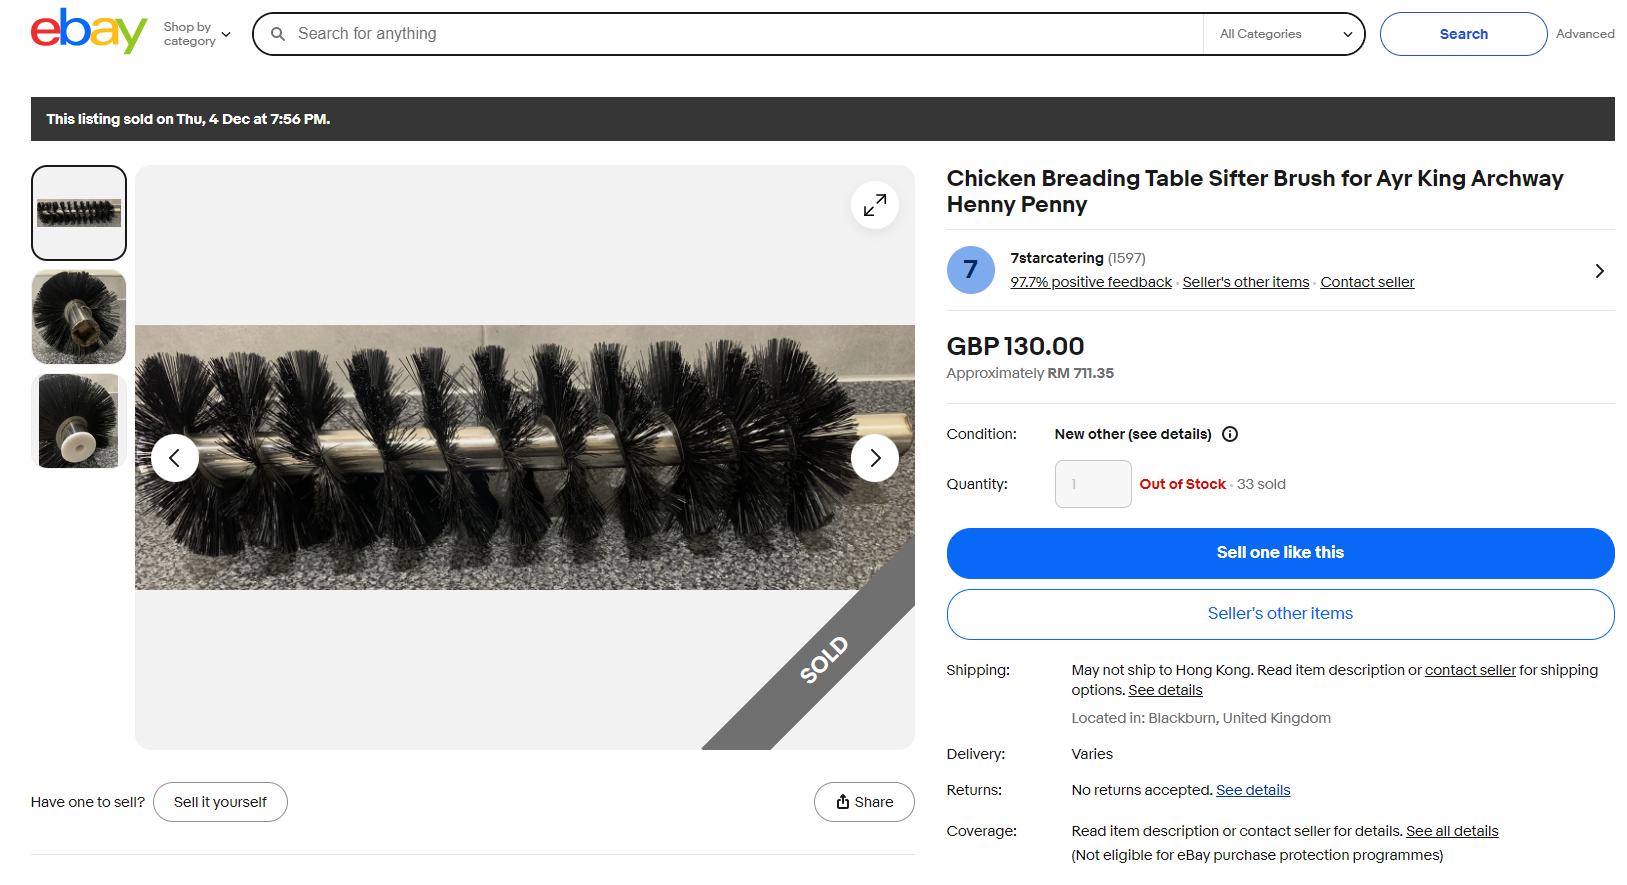Open Advanced search
The height and width of the screenshot is (885, 1627).
1585,34
